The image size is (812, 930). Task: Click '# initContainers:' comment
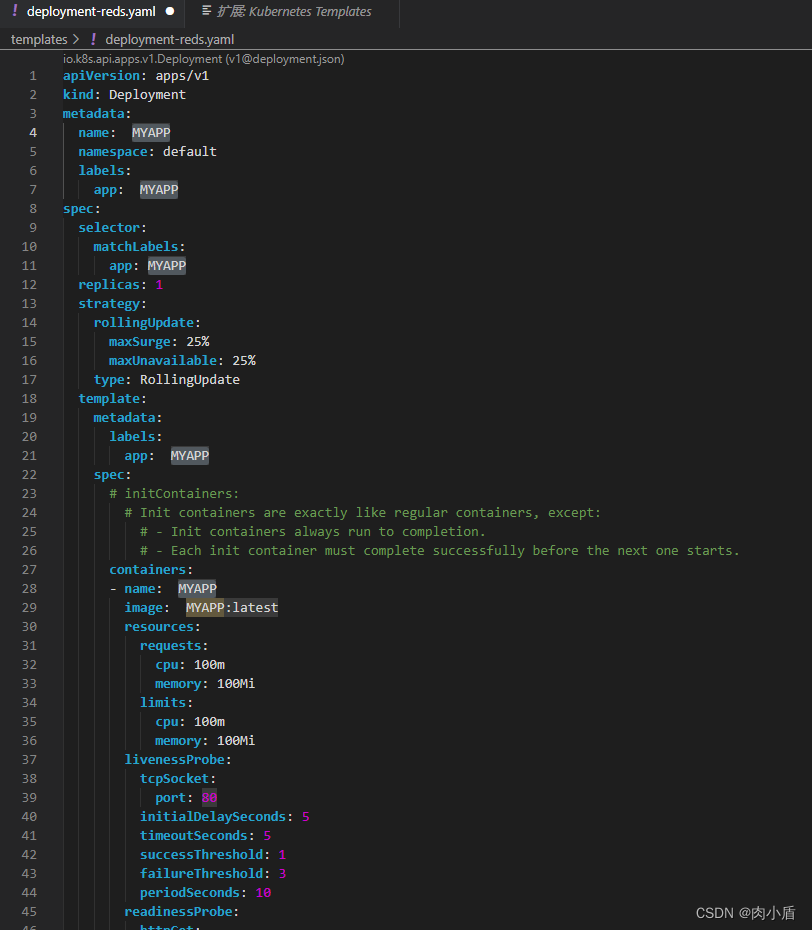tap(174, 493)
